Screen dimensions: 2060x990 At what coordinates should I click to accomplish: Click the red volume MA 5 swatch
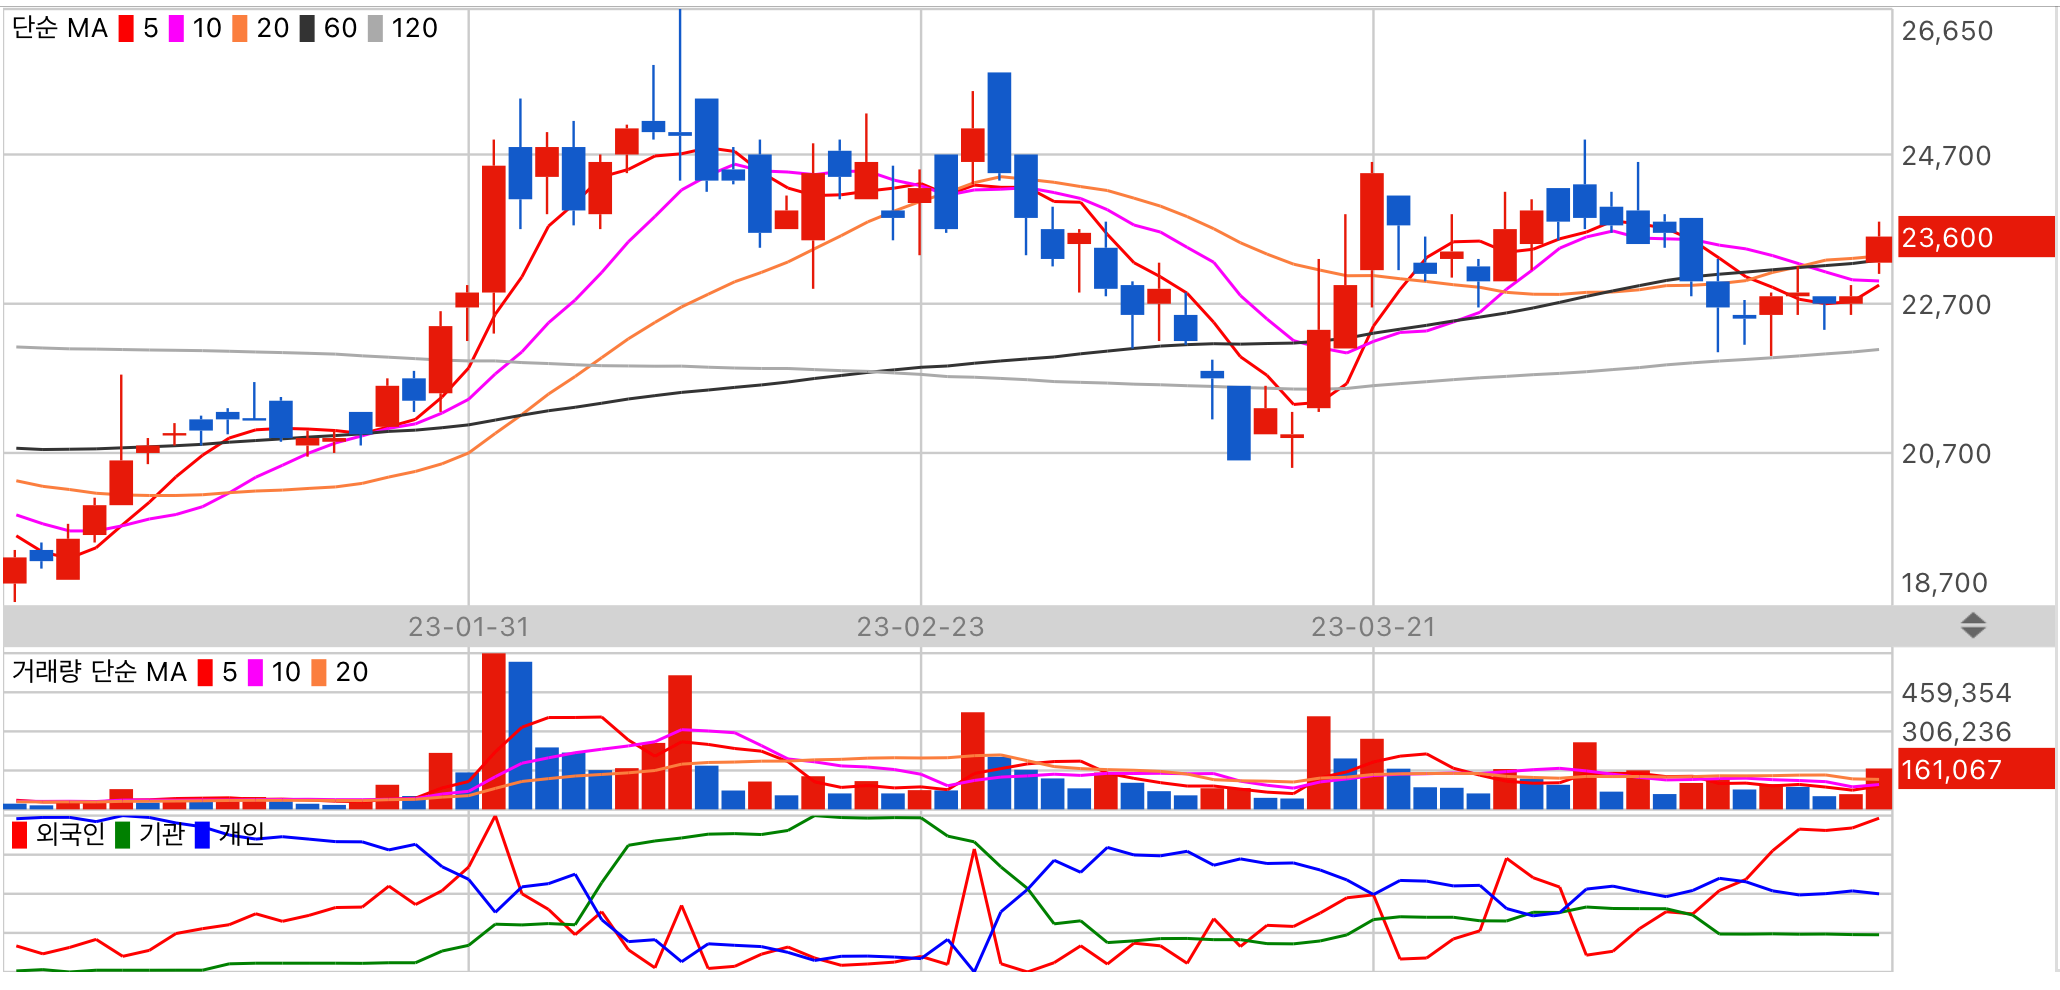(x=205, y=672)
